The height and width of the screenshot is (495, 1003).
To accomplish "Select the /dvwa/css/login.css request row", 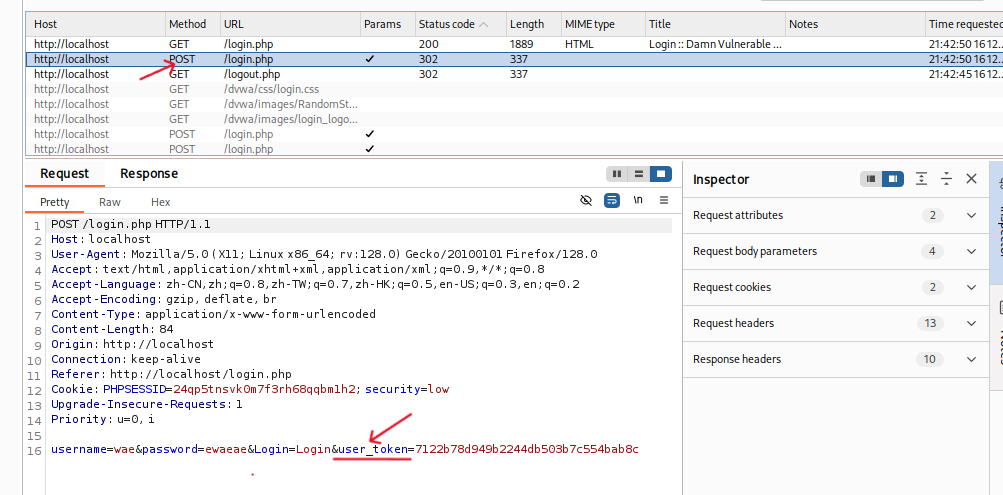I will (514, 89).
